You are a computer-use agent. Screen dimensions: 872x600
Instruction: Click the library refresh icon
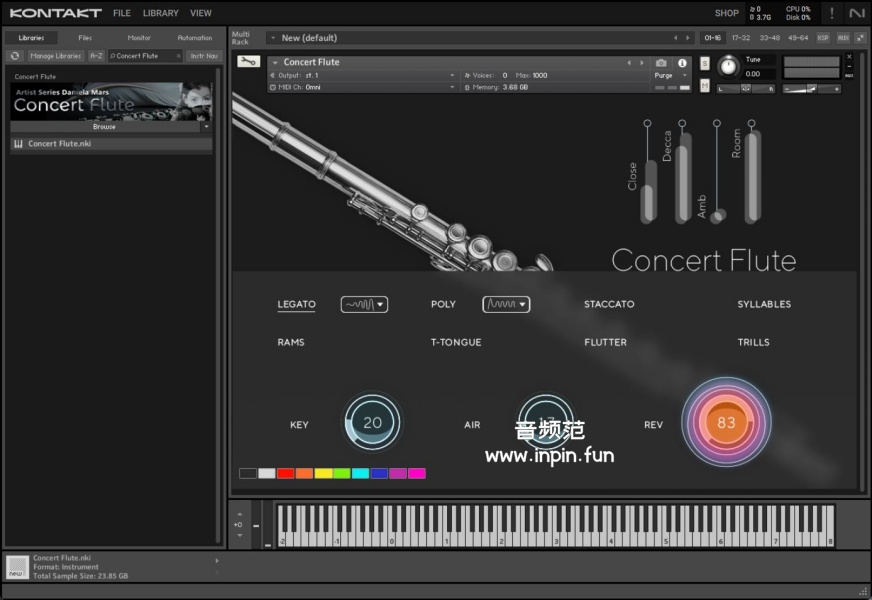click(15, 56)
